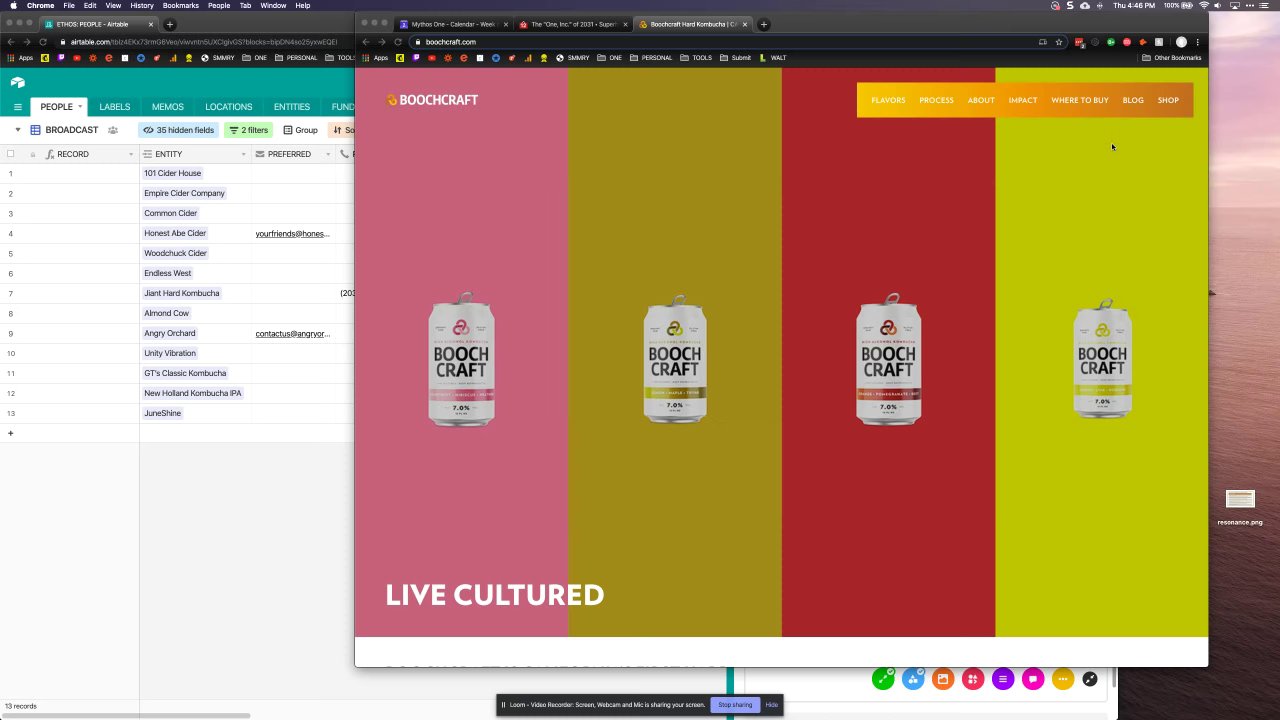Open PREFERRED column header
Viewport: 1280px width, 720px height.
pos(294,154)
